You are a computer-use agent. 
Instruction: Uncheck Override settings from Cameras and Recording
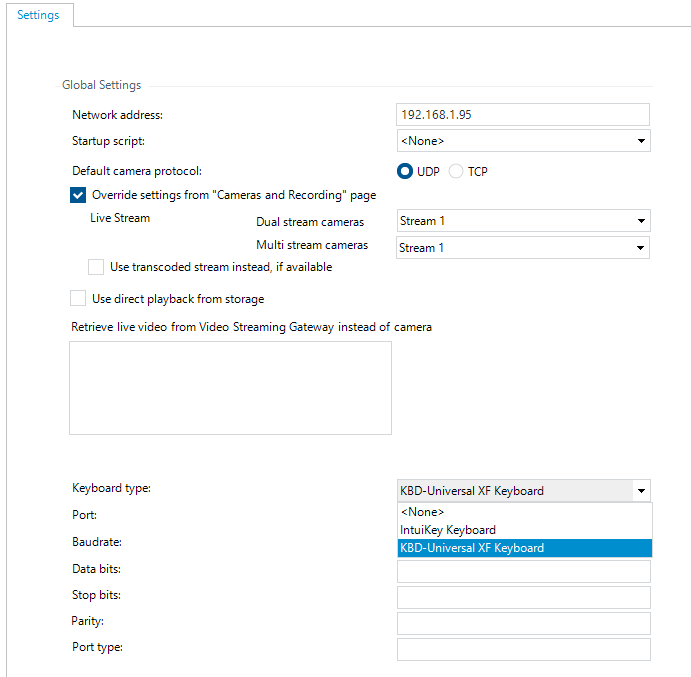click(78, 195)
